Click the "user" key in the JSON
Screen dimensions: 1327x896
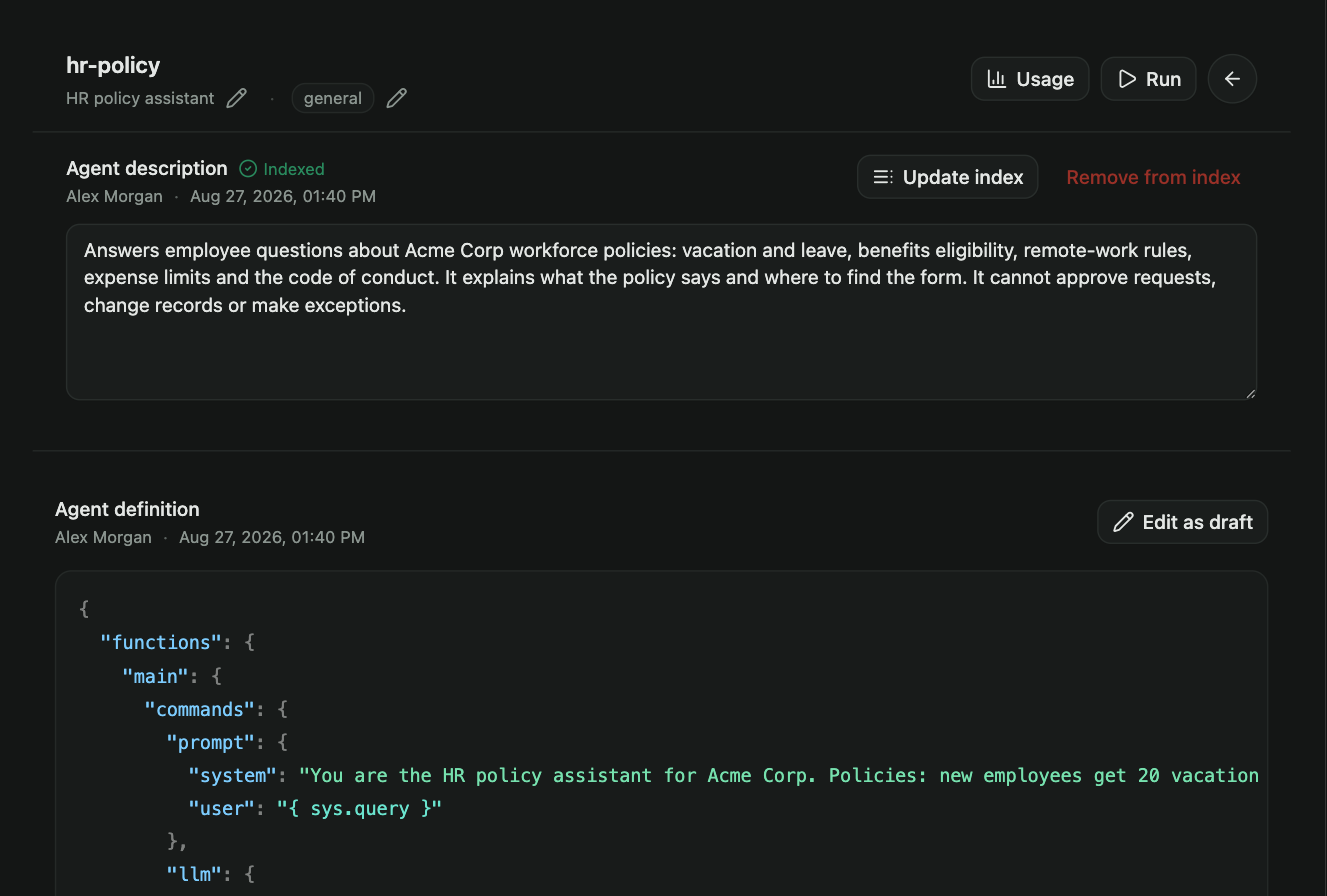click(x=222, y=808)
